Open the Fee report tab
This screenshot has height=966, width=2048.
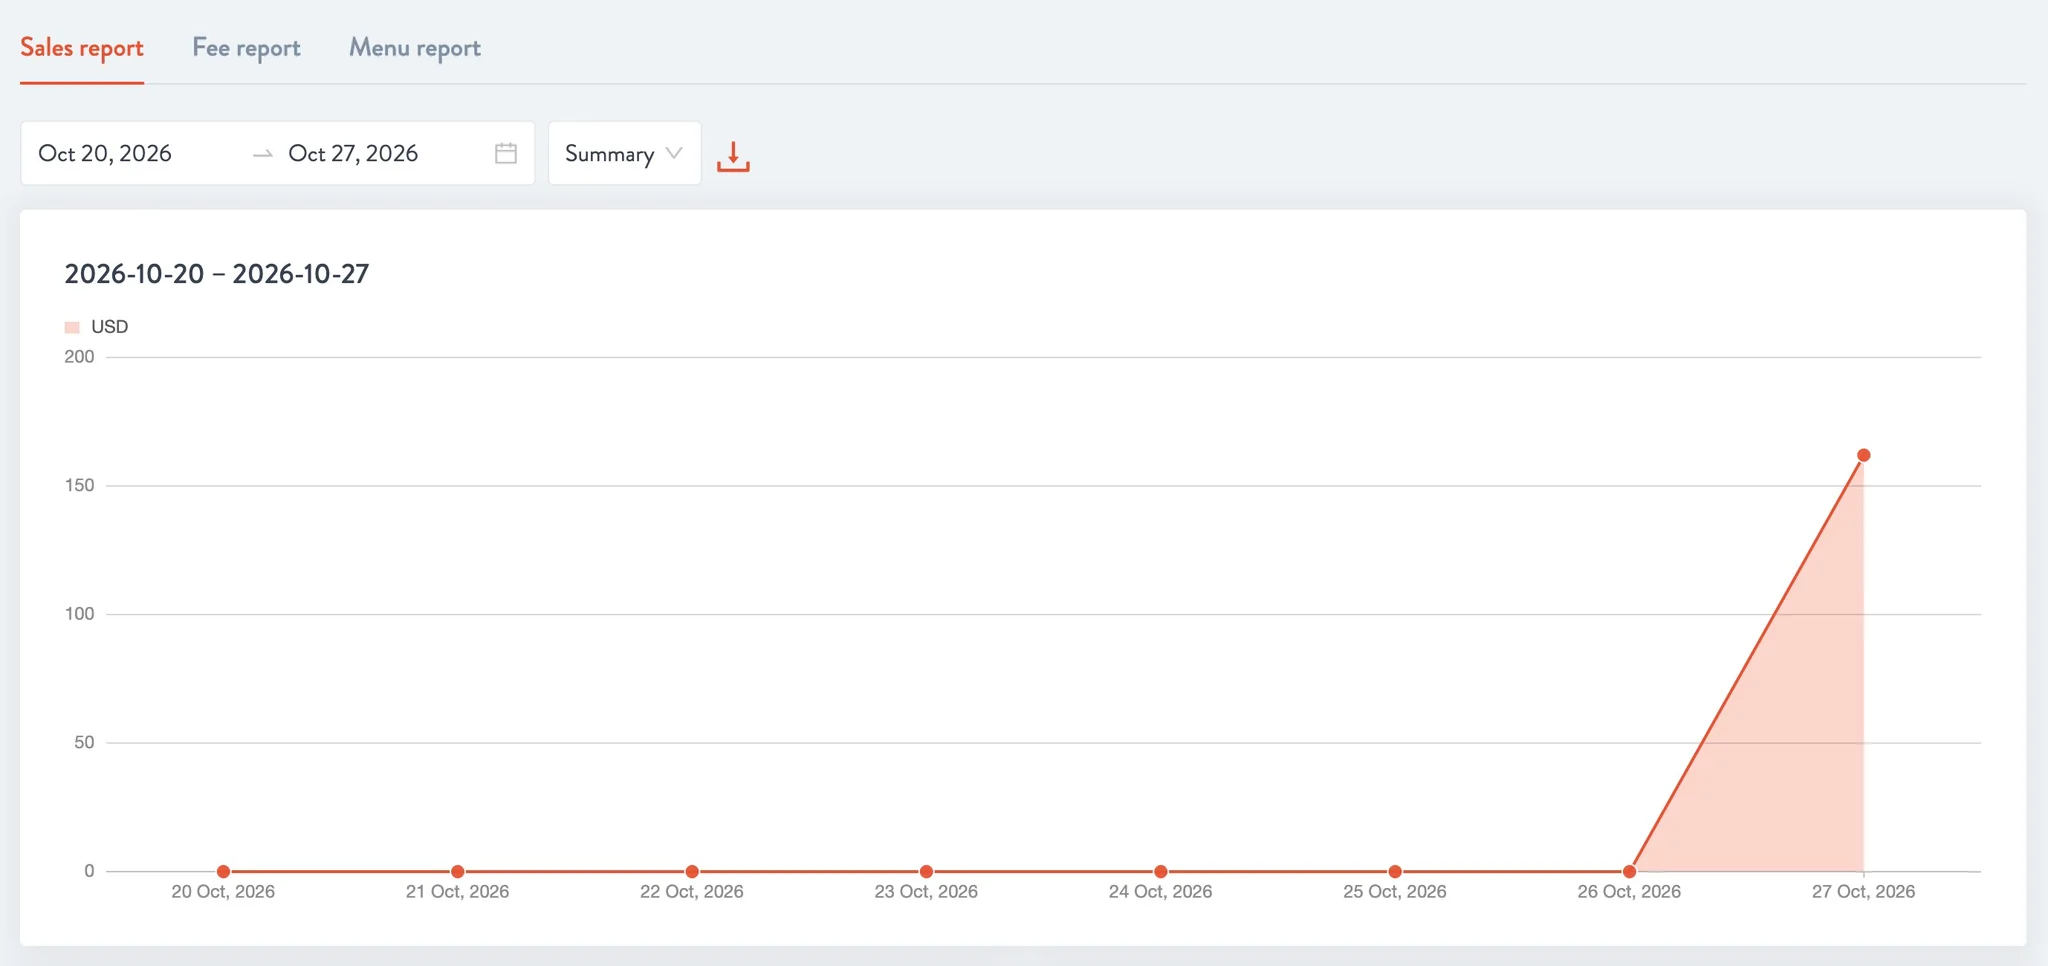(x=246, y=47)
